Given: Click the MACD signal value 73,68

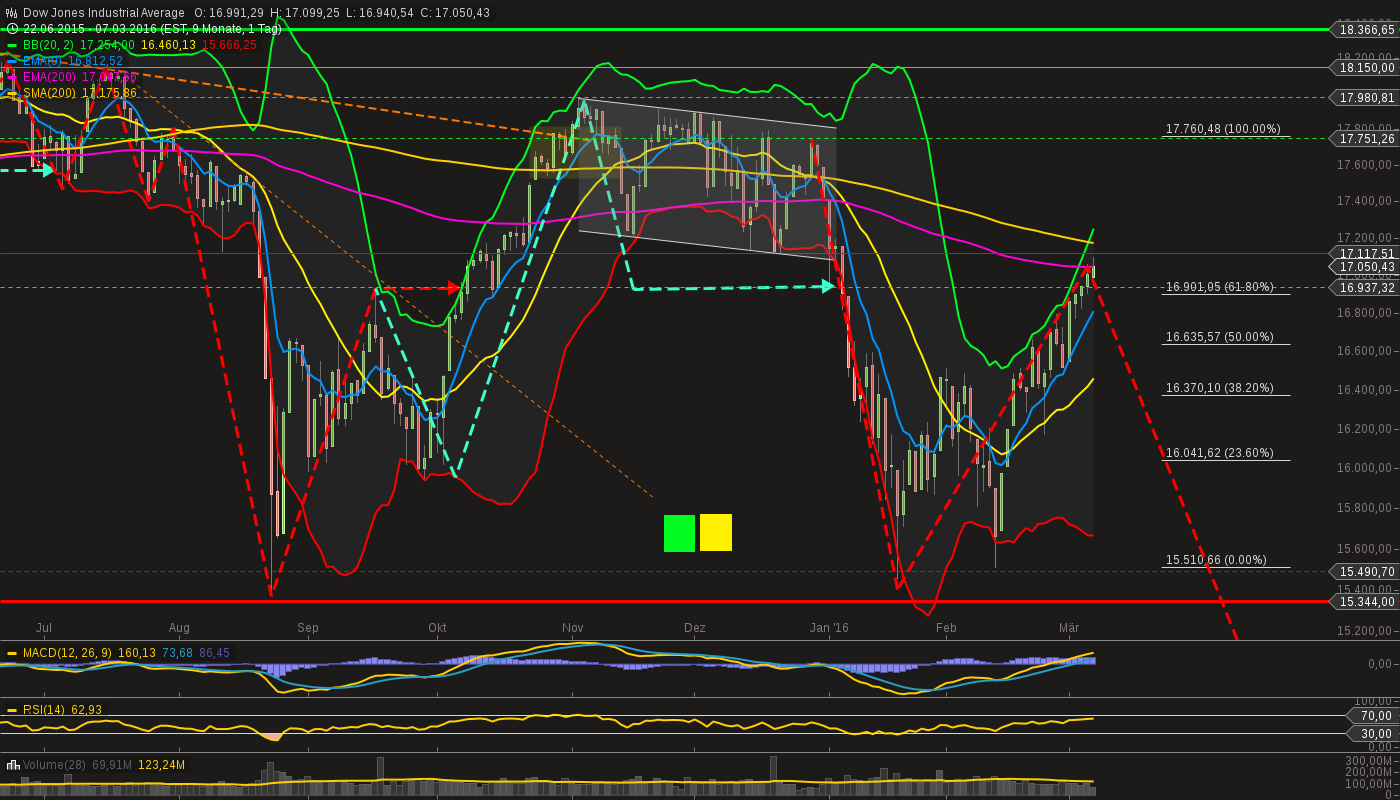Looking at the screenshot, I should [177, 653].
